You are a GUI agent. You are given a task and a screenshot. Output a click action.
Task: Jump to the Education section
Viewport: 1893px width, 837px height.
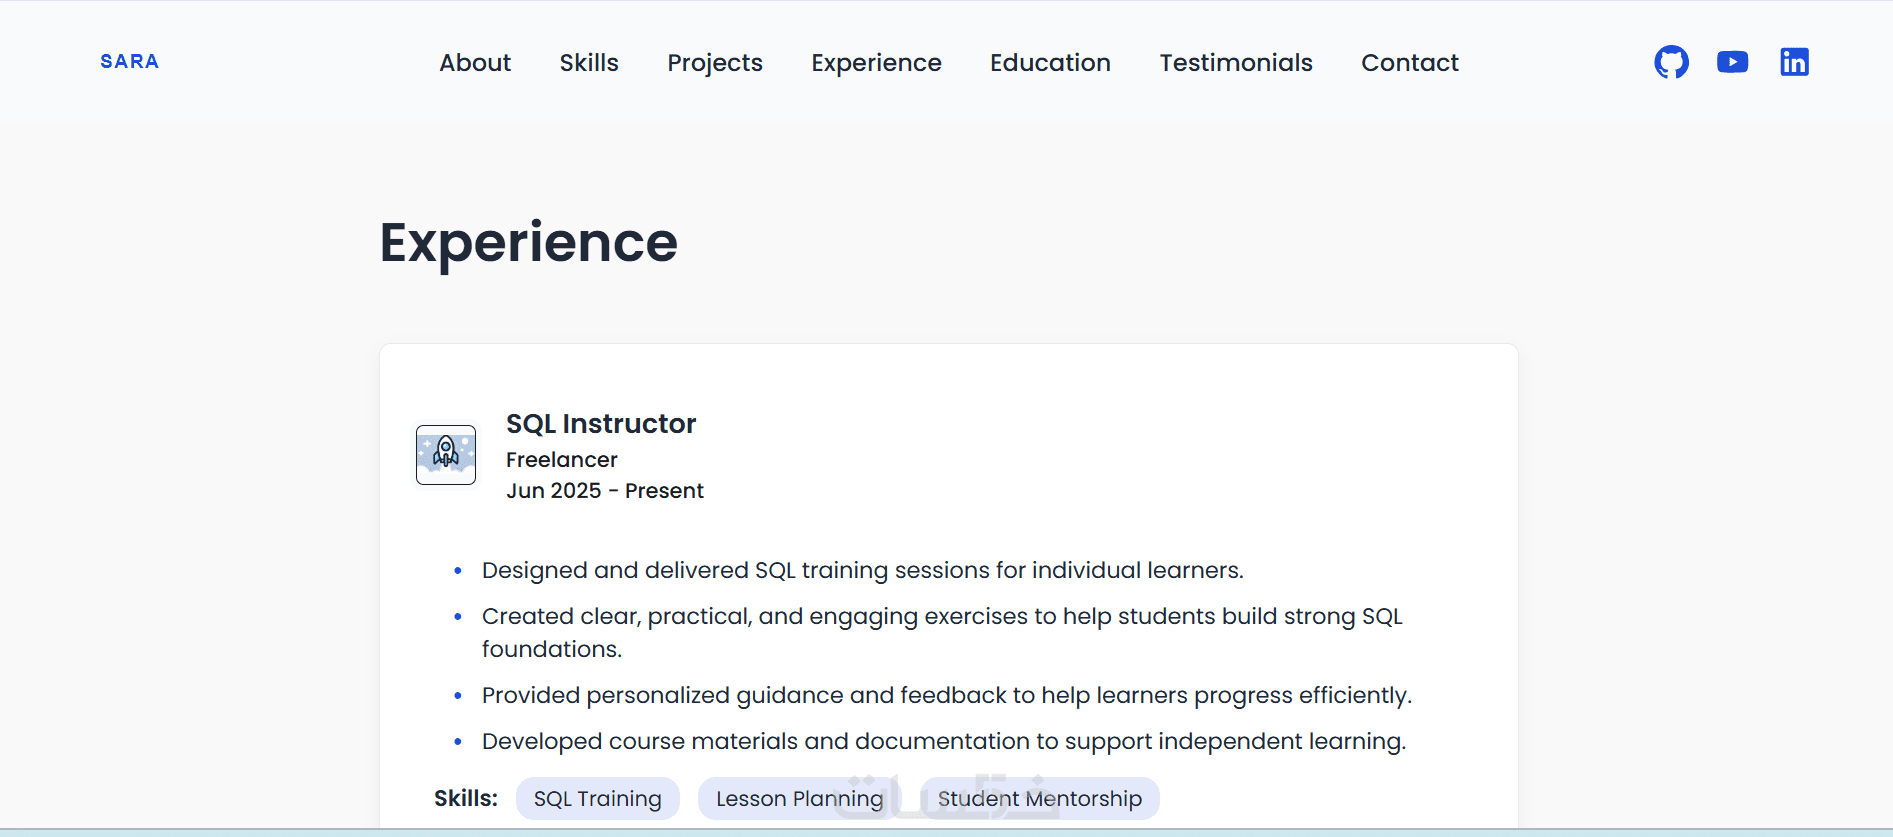coord(1050,63)
